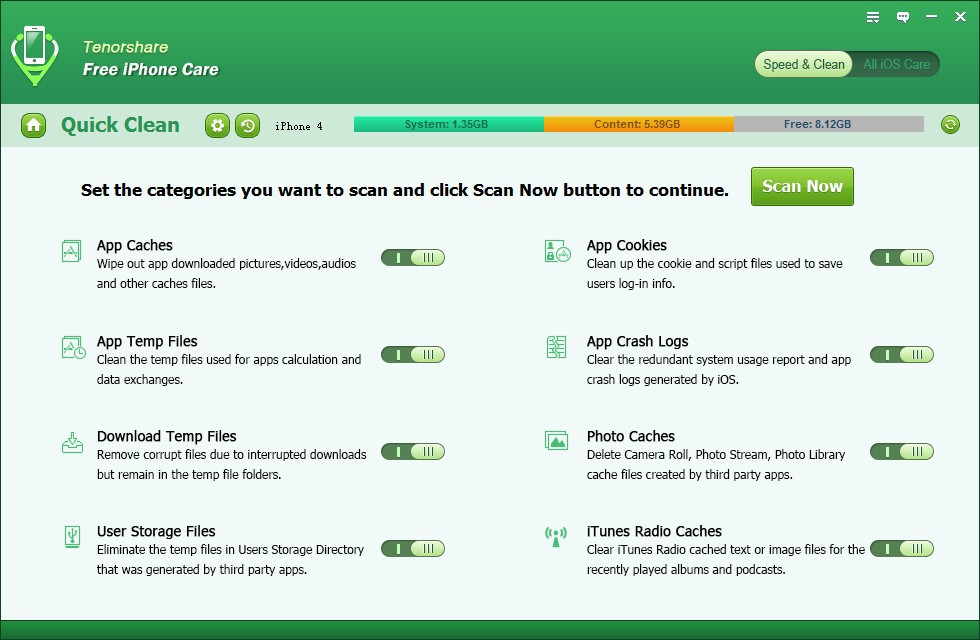980x640 pixels.
Task: Click the App Crash Logs category icon
Action: pyautogui.click(x=556, y=348)
